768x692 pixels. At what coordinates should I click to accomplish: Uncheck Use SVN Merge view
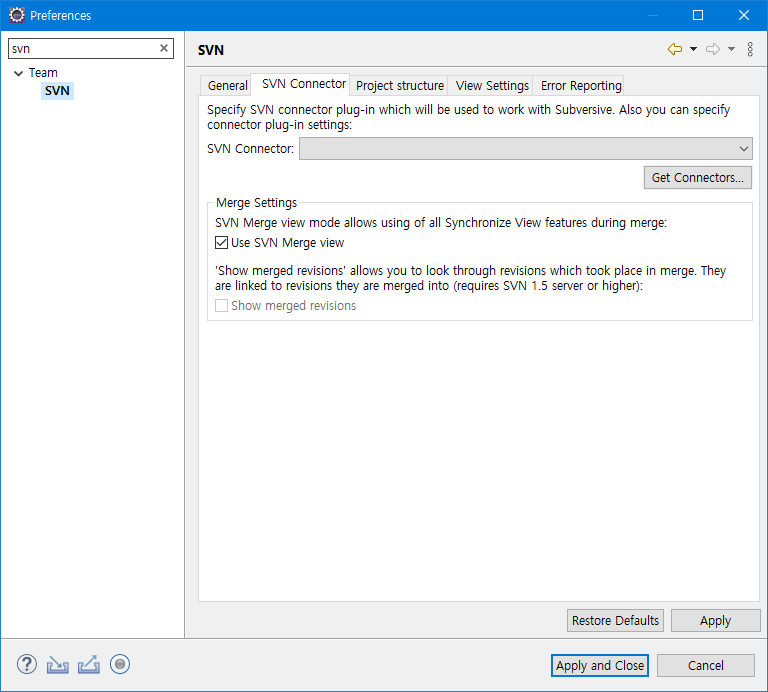221,242
